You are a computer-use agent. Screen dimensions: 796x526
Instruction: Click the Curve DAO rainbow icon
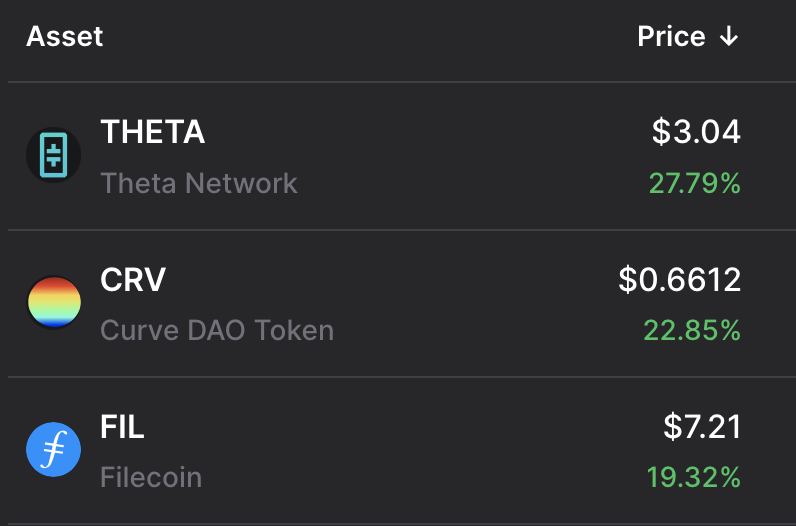tap(53, 303)
